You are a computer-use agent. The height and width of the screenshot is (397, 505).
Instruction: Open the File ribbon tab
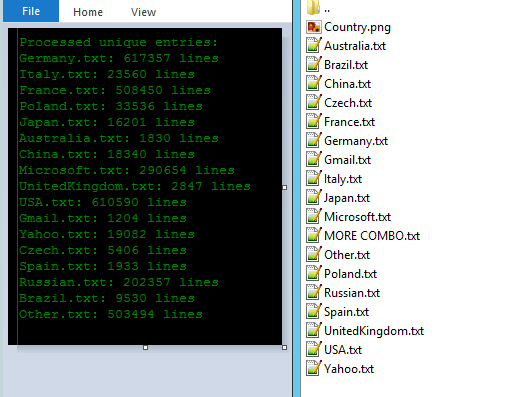point(31,11)
